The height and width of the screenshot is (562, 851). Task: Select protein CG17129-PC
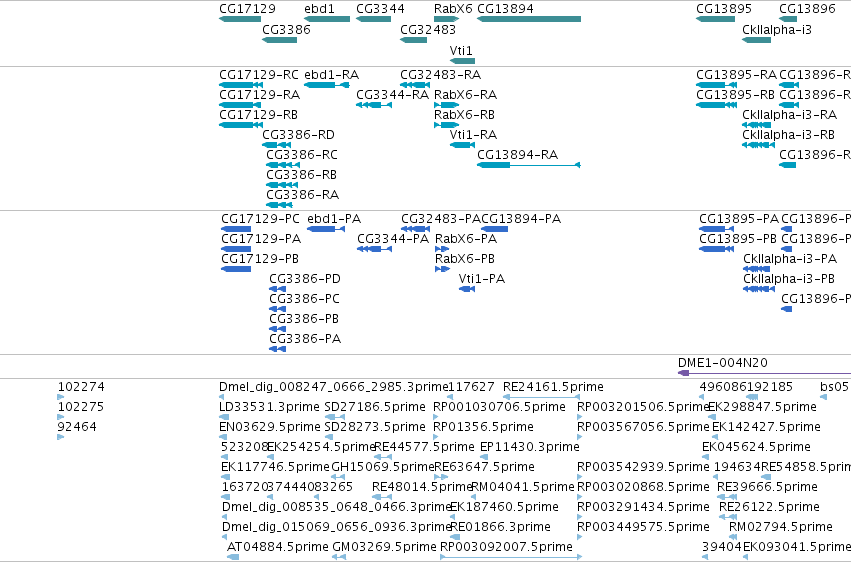click(x=236, y=229)
